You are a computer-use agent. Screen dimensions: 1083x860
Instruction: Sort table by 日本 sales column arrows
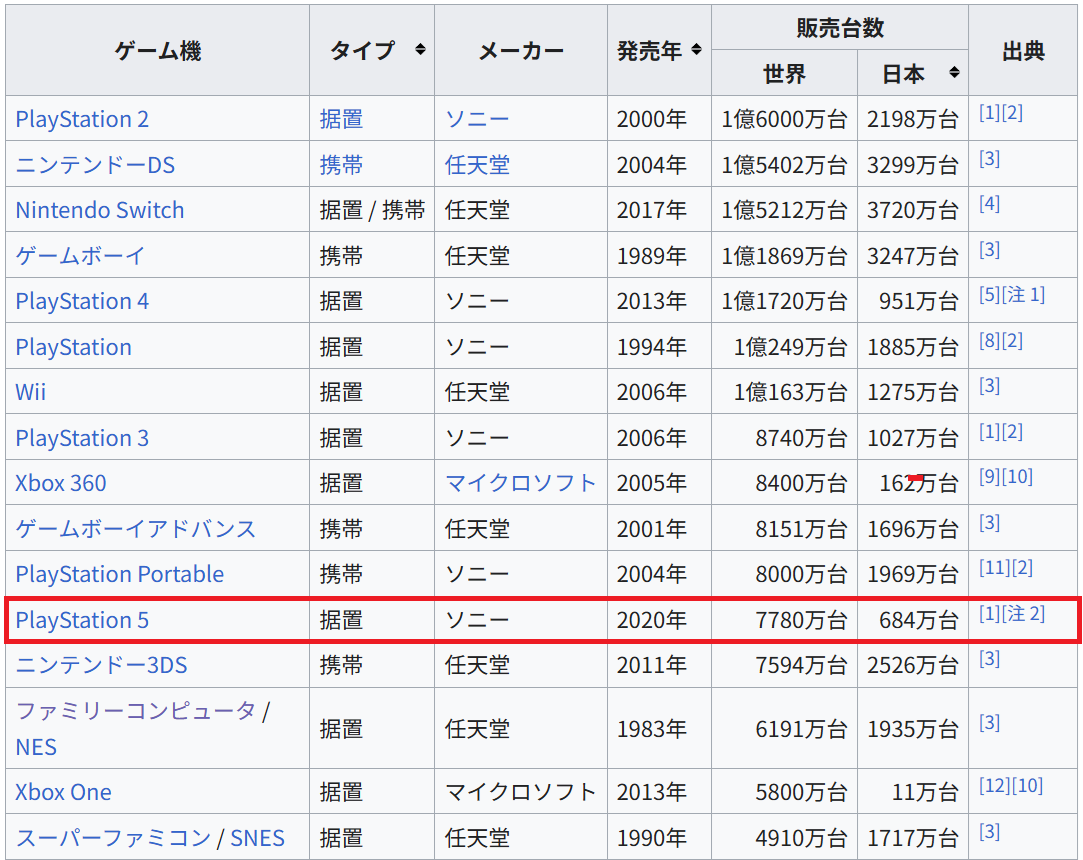pyautogui.click(x=954, y=73)
